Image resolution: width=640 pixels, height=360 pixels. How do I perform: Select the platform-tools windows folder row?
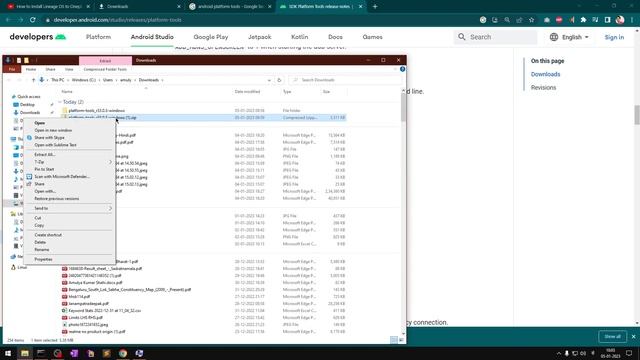pos(204,111)
